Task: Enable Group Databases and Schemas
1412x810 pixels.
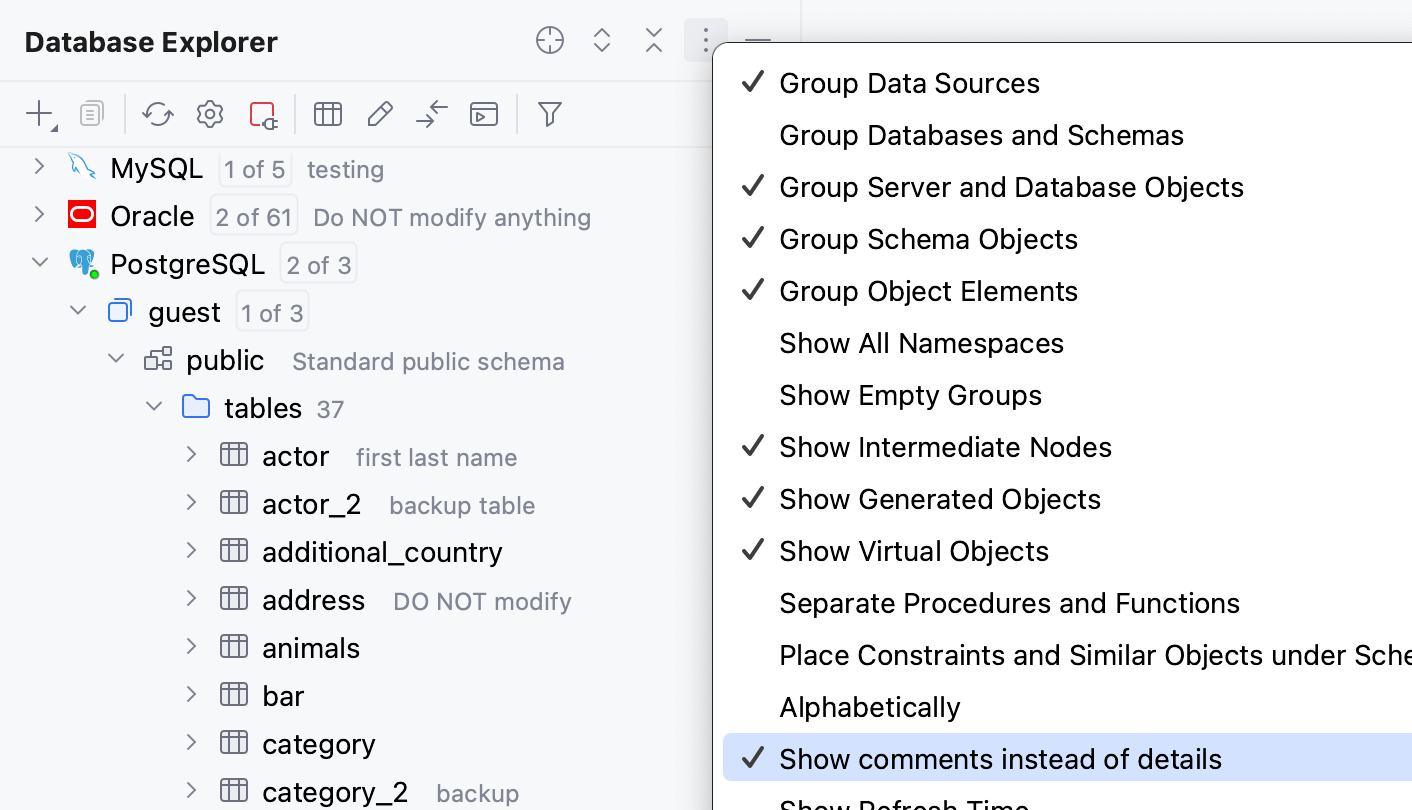Action: [981, 135]
